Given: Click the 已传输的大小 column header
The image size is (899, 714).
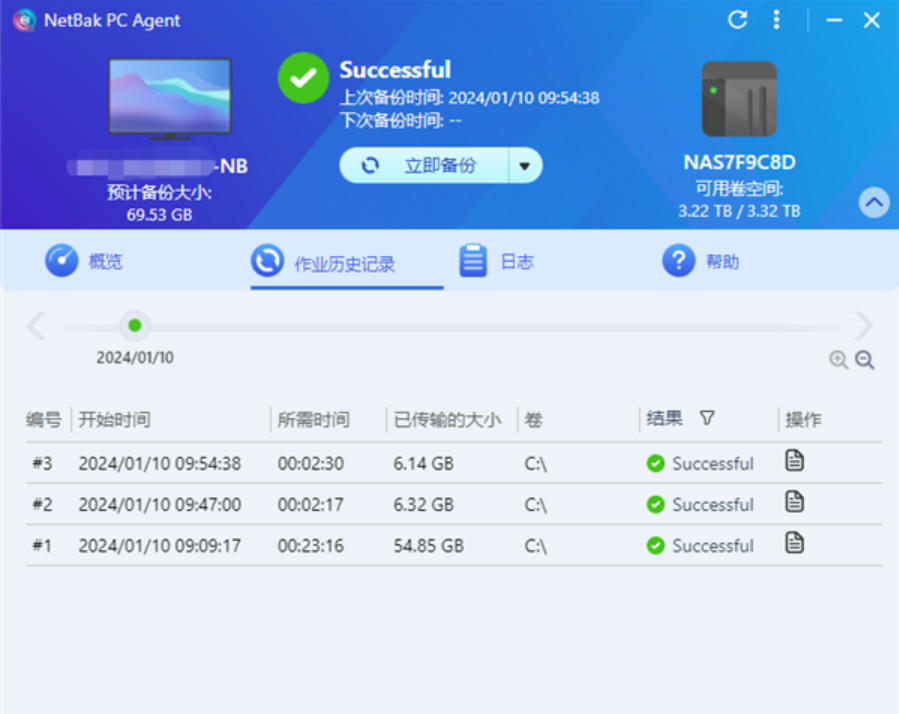Looking at the screenshot, I should click(447, 419).
